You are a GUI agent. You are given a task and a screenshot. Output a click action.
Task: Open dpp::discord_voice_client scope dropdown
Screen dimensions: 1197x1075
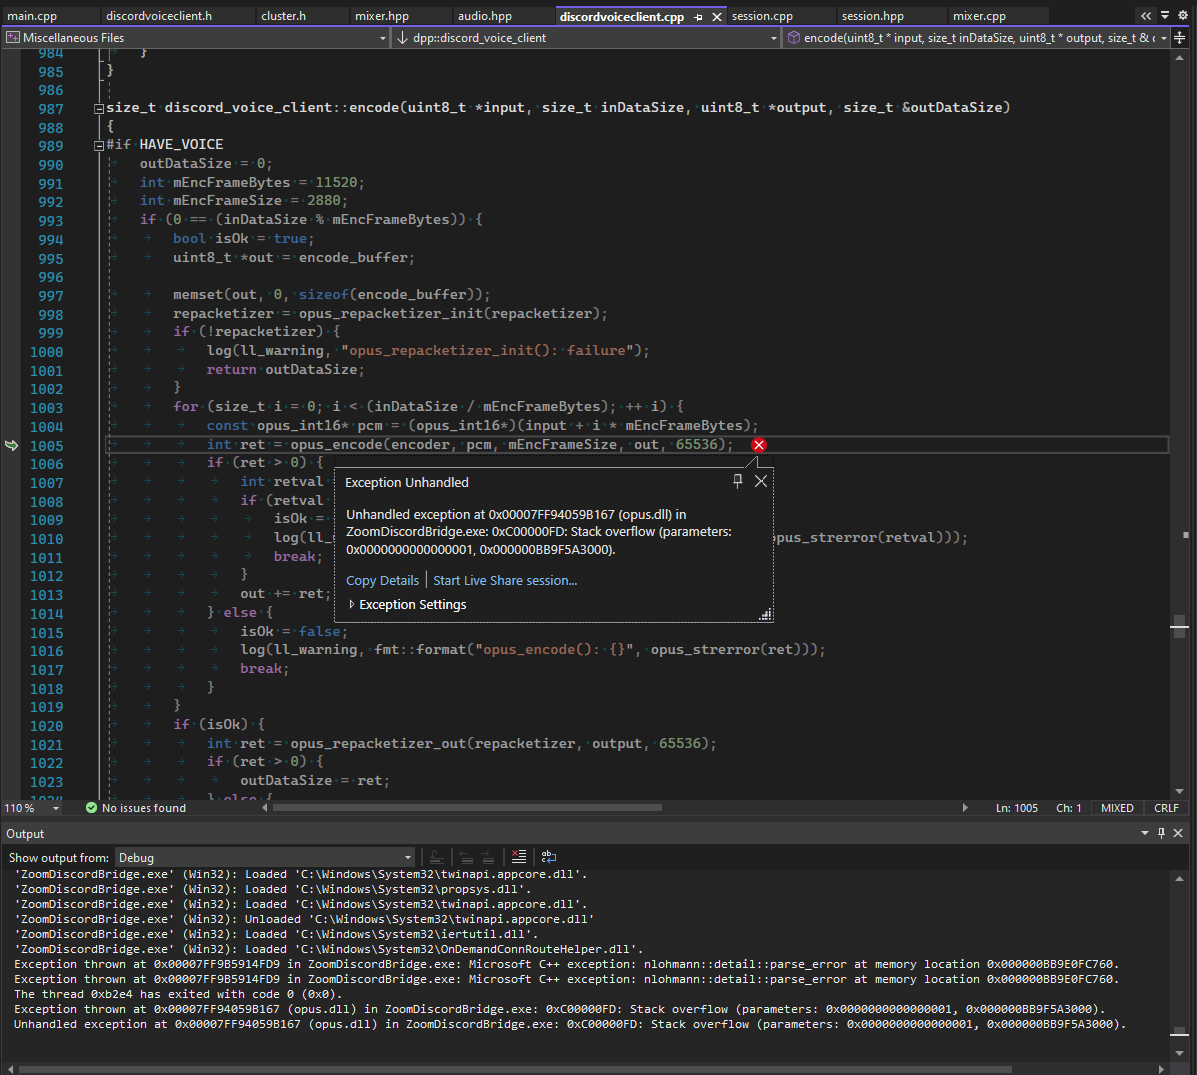(x=773, y=38)
